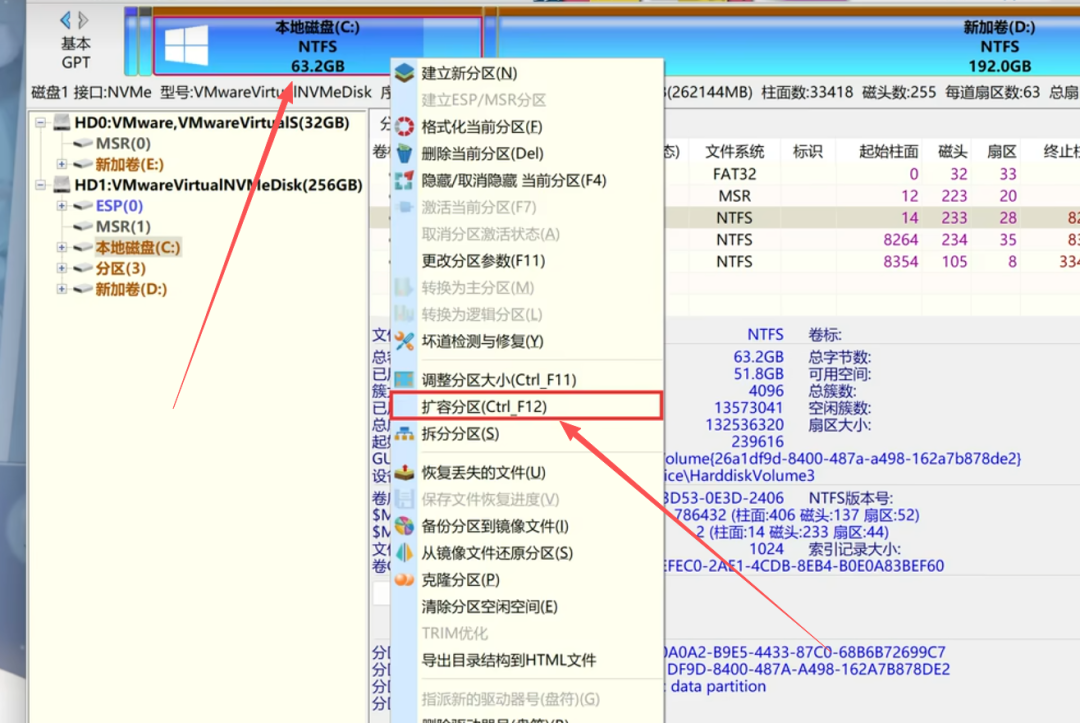Click the Delete Current Partition (删除当前分区) trash icon
The width and height of the screenshot is (1080, 723).
coord(404,154)
